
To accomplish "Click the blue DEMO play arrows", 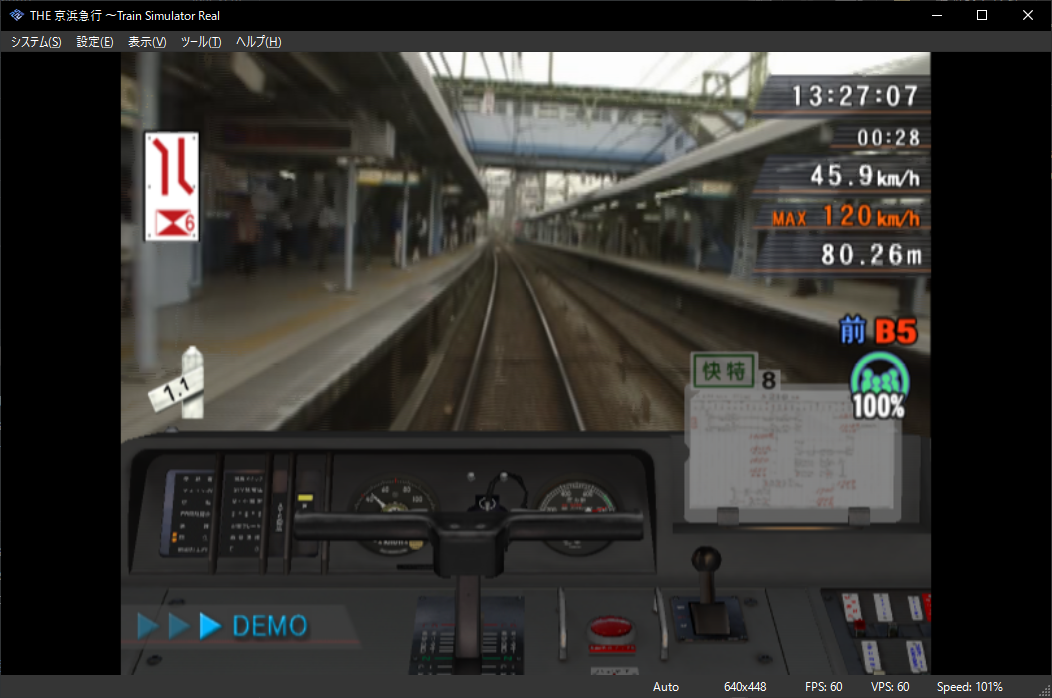I will [x=179, y=626].
